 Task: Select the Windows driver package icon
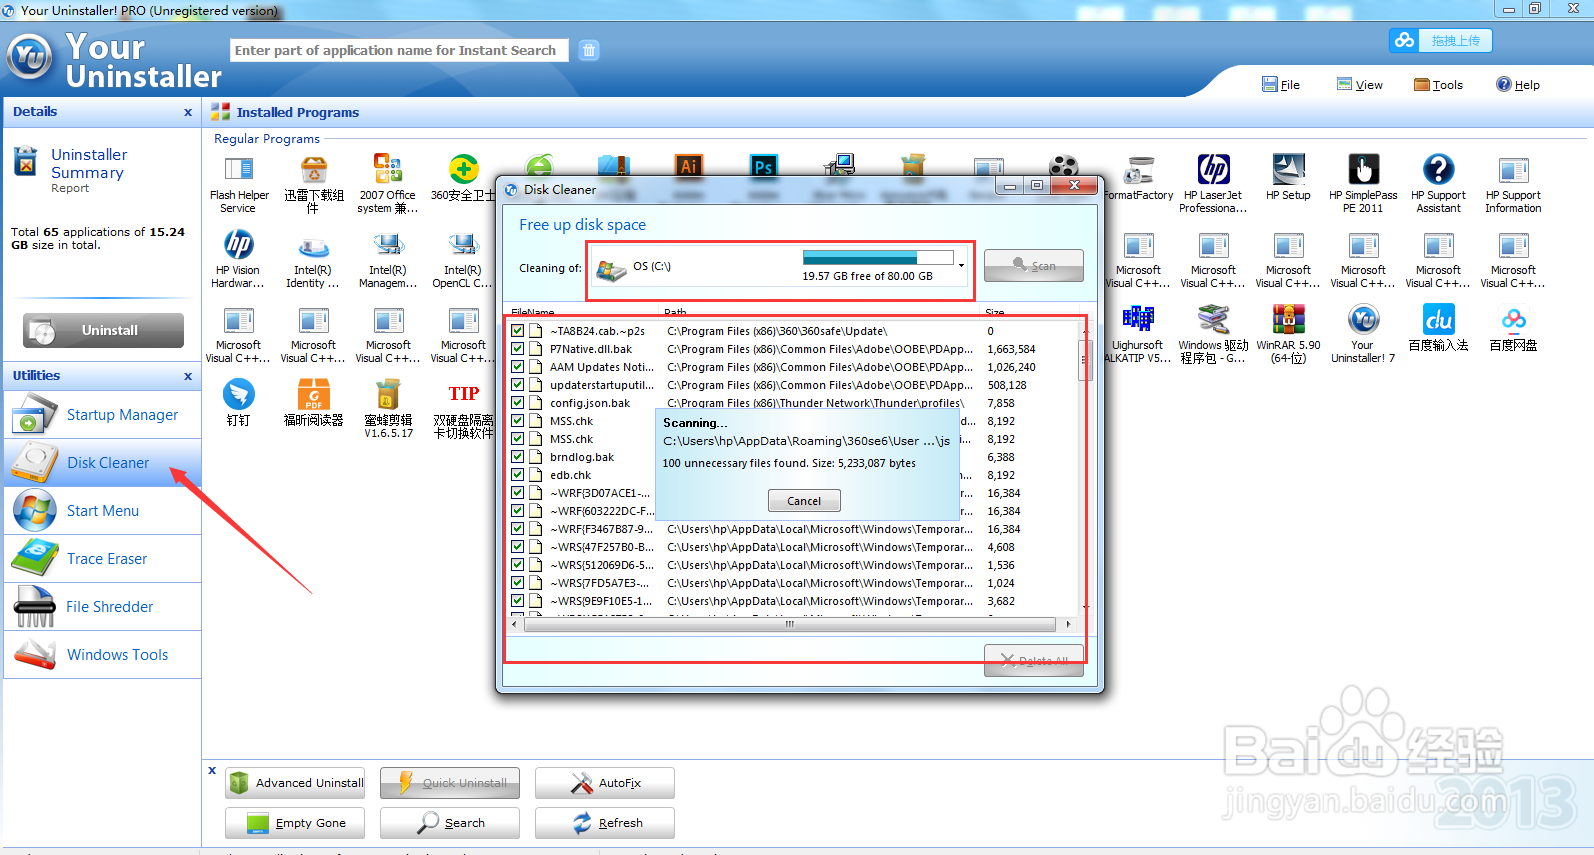click(x=1213, y=334)
